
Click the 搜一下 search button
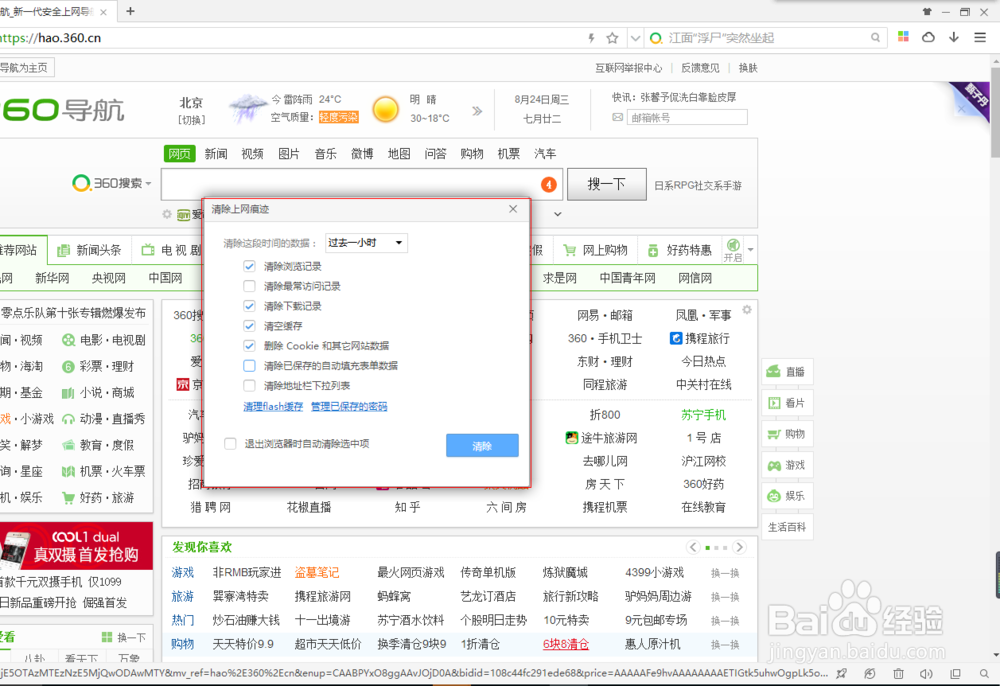point(607,184)
